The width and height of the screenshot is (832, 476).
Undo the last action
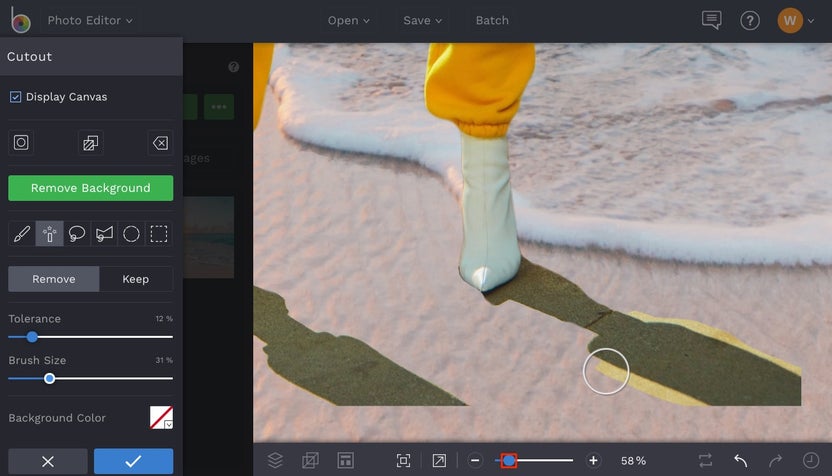click(741, 460)
